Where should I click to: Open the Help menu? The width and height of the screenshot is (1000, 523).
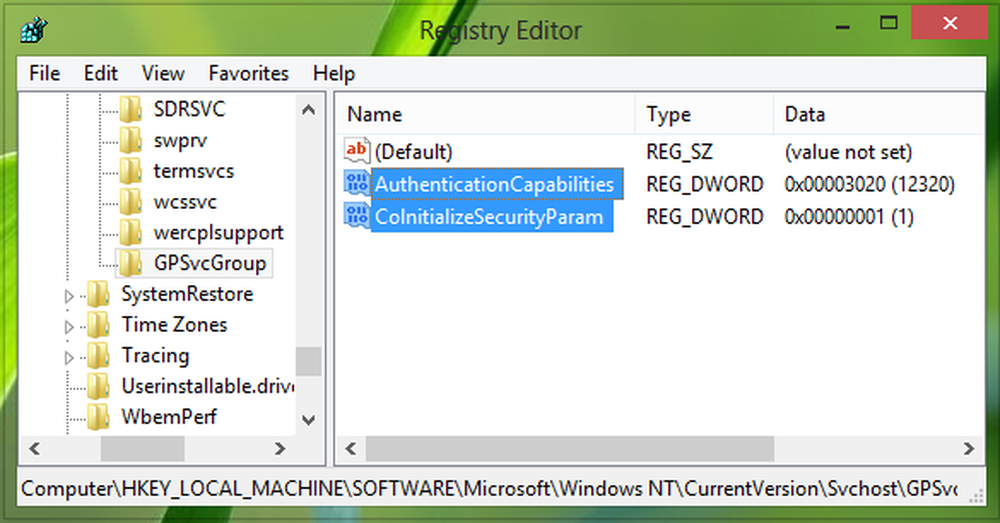334,73
